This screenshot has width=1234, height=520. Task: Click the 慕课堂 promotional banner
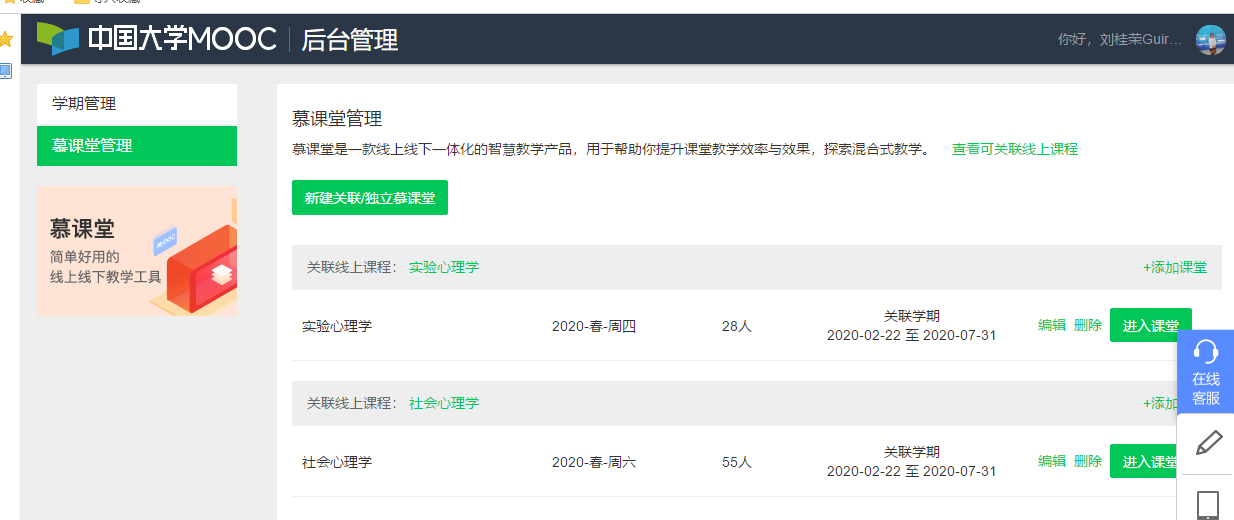[136, 251]
